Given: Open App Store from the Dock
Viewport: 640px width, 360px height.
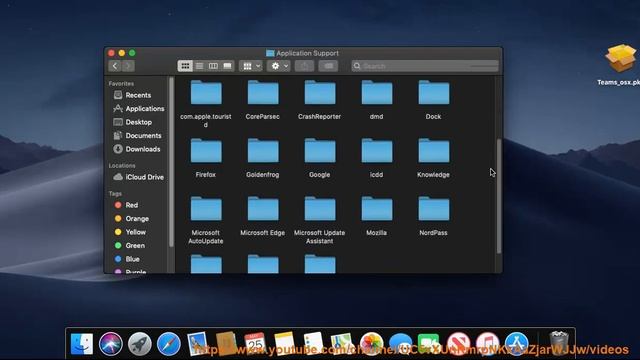Looking at the screenshot, I should coord(516,344).
